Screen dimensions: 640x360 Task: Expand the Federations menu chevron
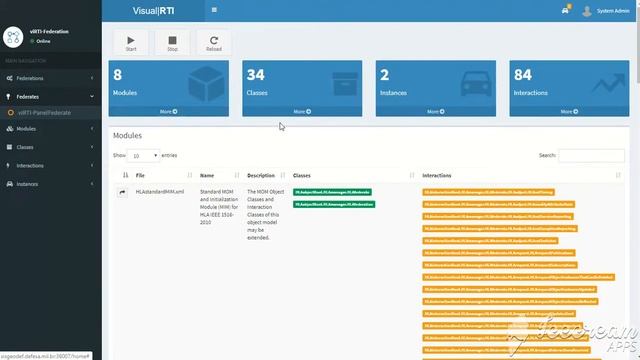click(x=92, y=78)
